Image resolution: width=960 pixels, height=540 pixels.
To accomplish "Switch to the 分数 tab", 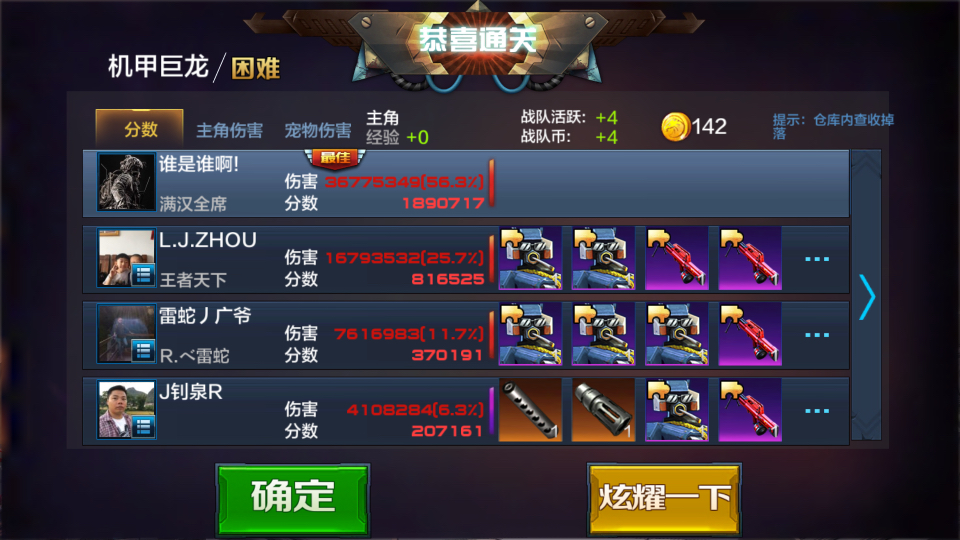I will (140, 129).
